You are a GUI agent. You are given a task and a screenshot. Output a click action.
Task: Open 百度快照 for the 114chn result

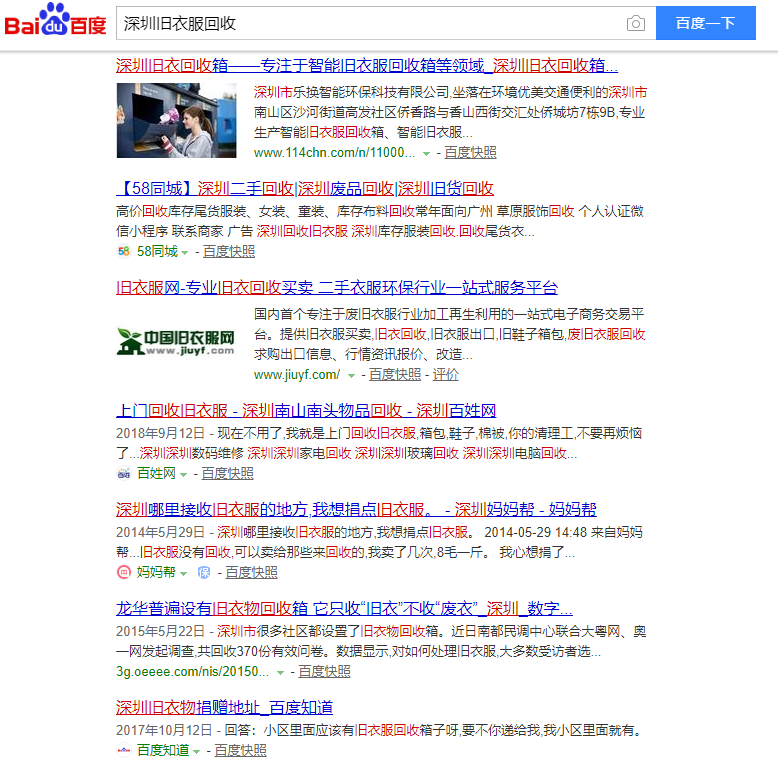coord(470,152)
